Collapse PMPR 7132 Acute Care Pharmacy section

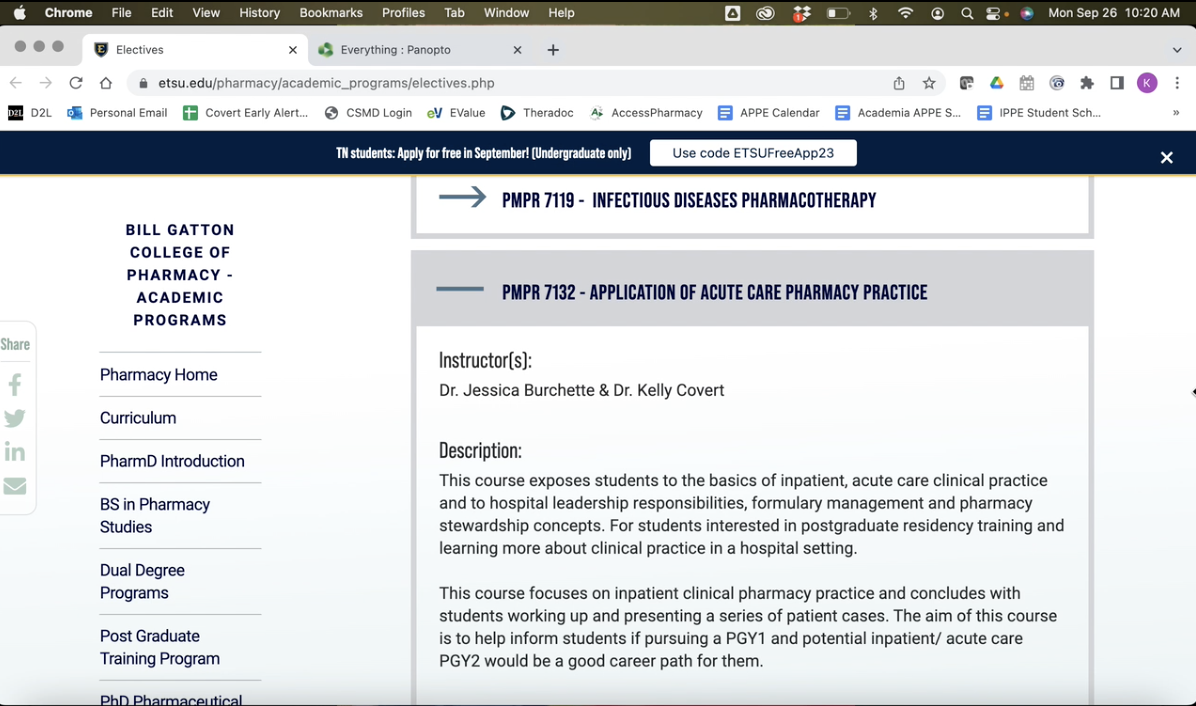pos(714,292)
